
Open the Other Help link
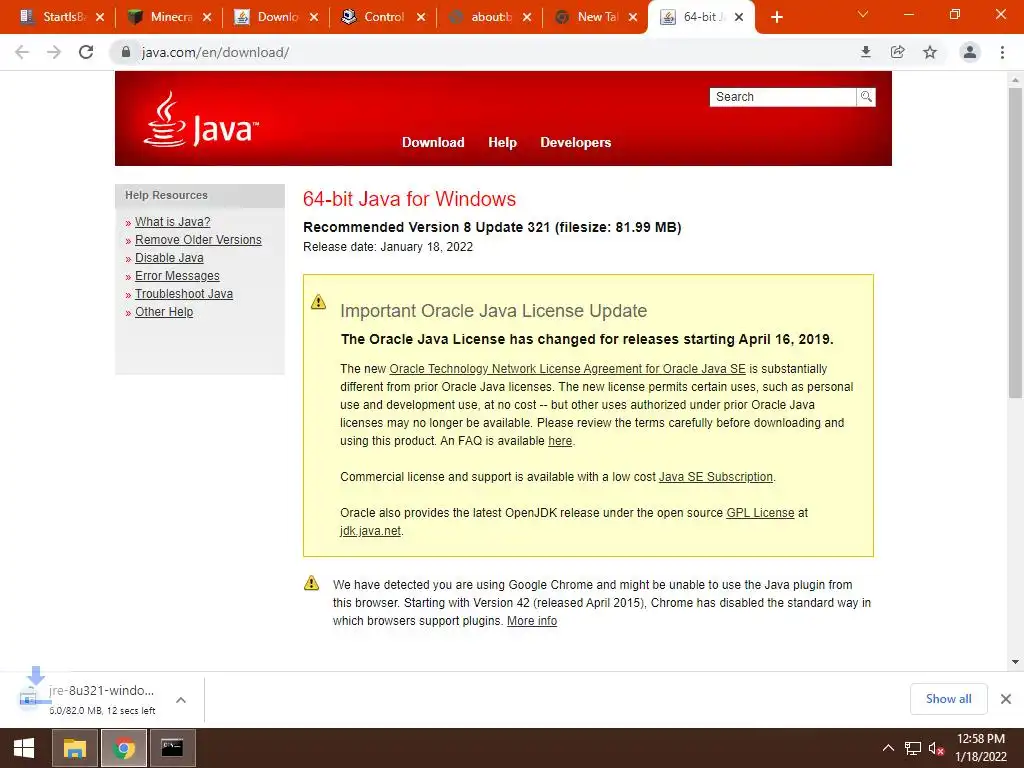tap(164, 312)
